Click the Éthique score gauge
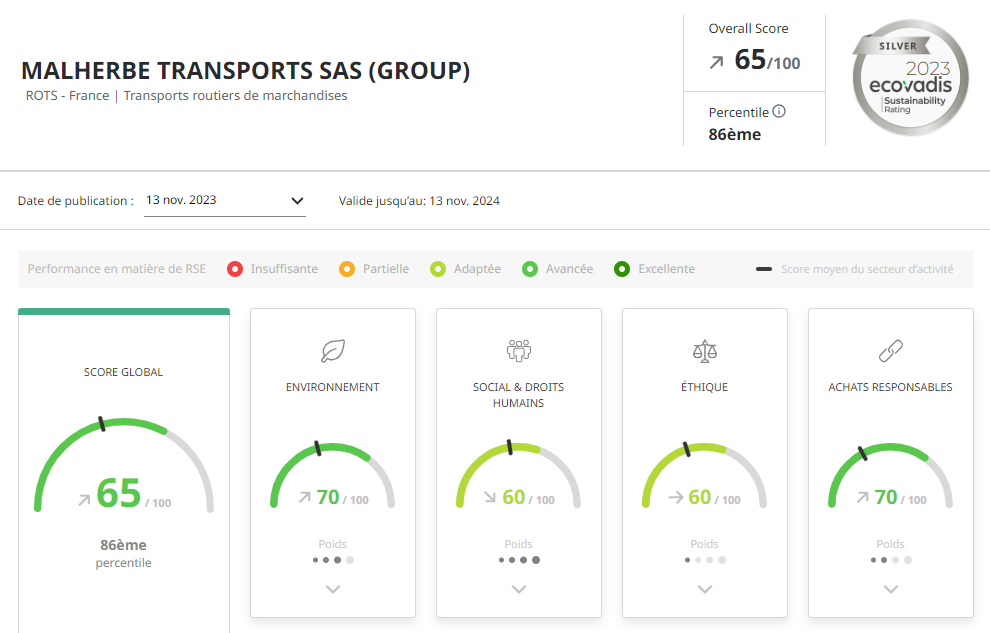The image size is (990, 633). [705, 475]
